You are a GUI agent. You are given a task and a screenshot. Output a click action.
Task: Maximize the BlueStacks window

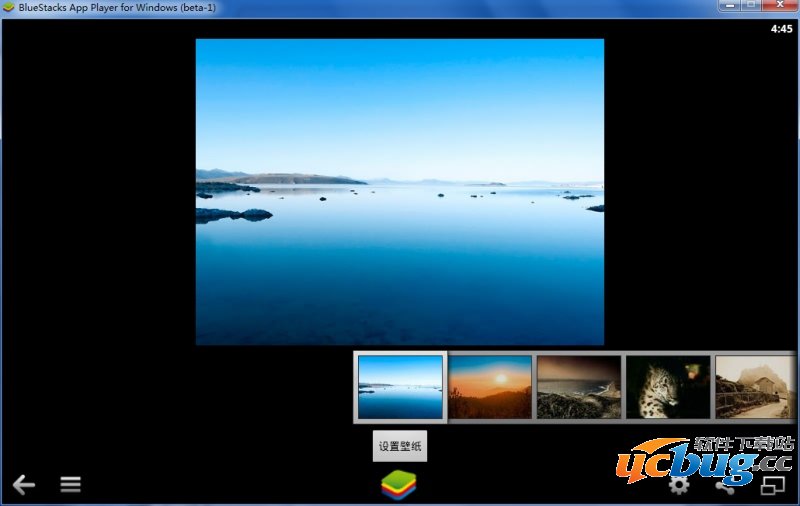point(751,6)
